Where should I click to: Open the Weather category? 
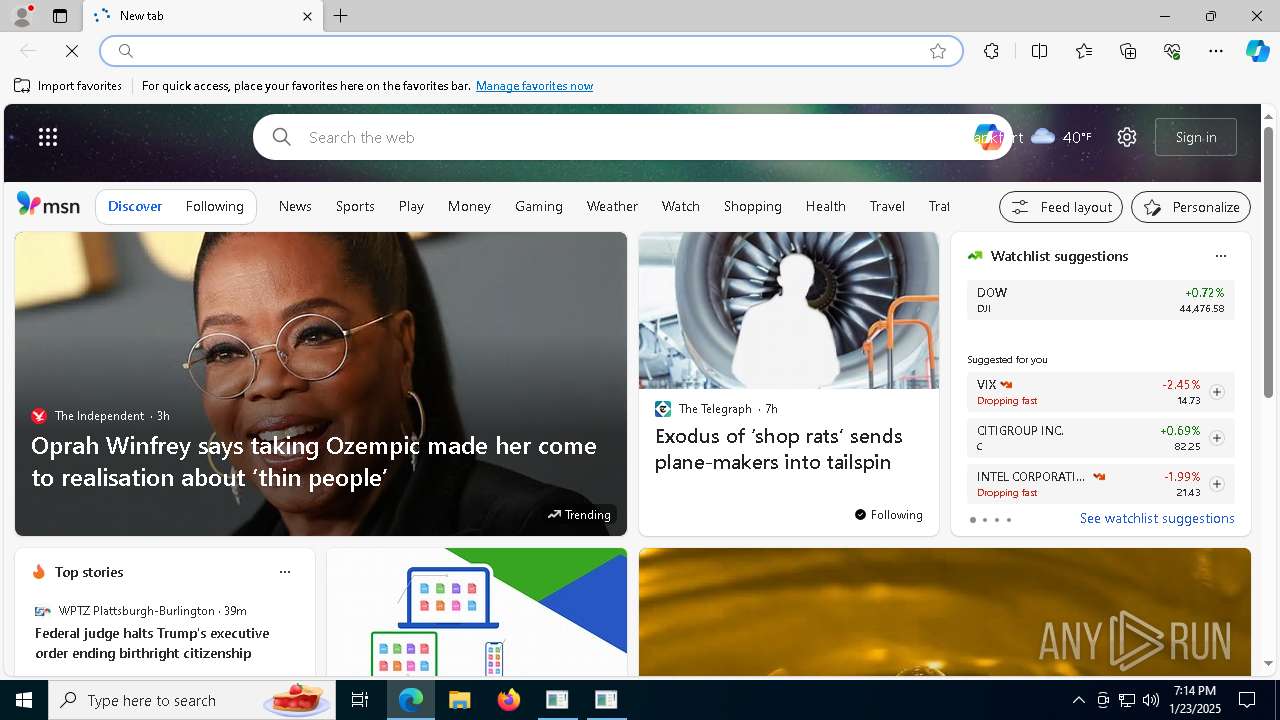pyautogui.click(x=612, y=206)
